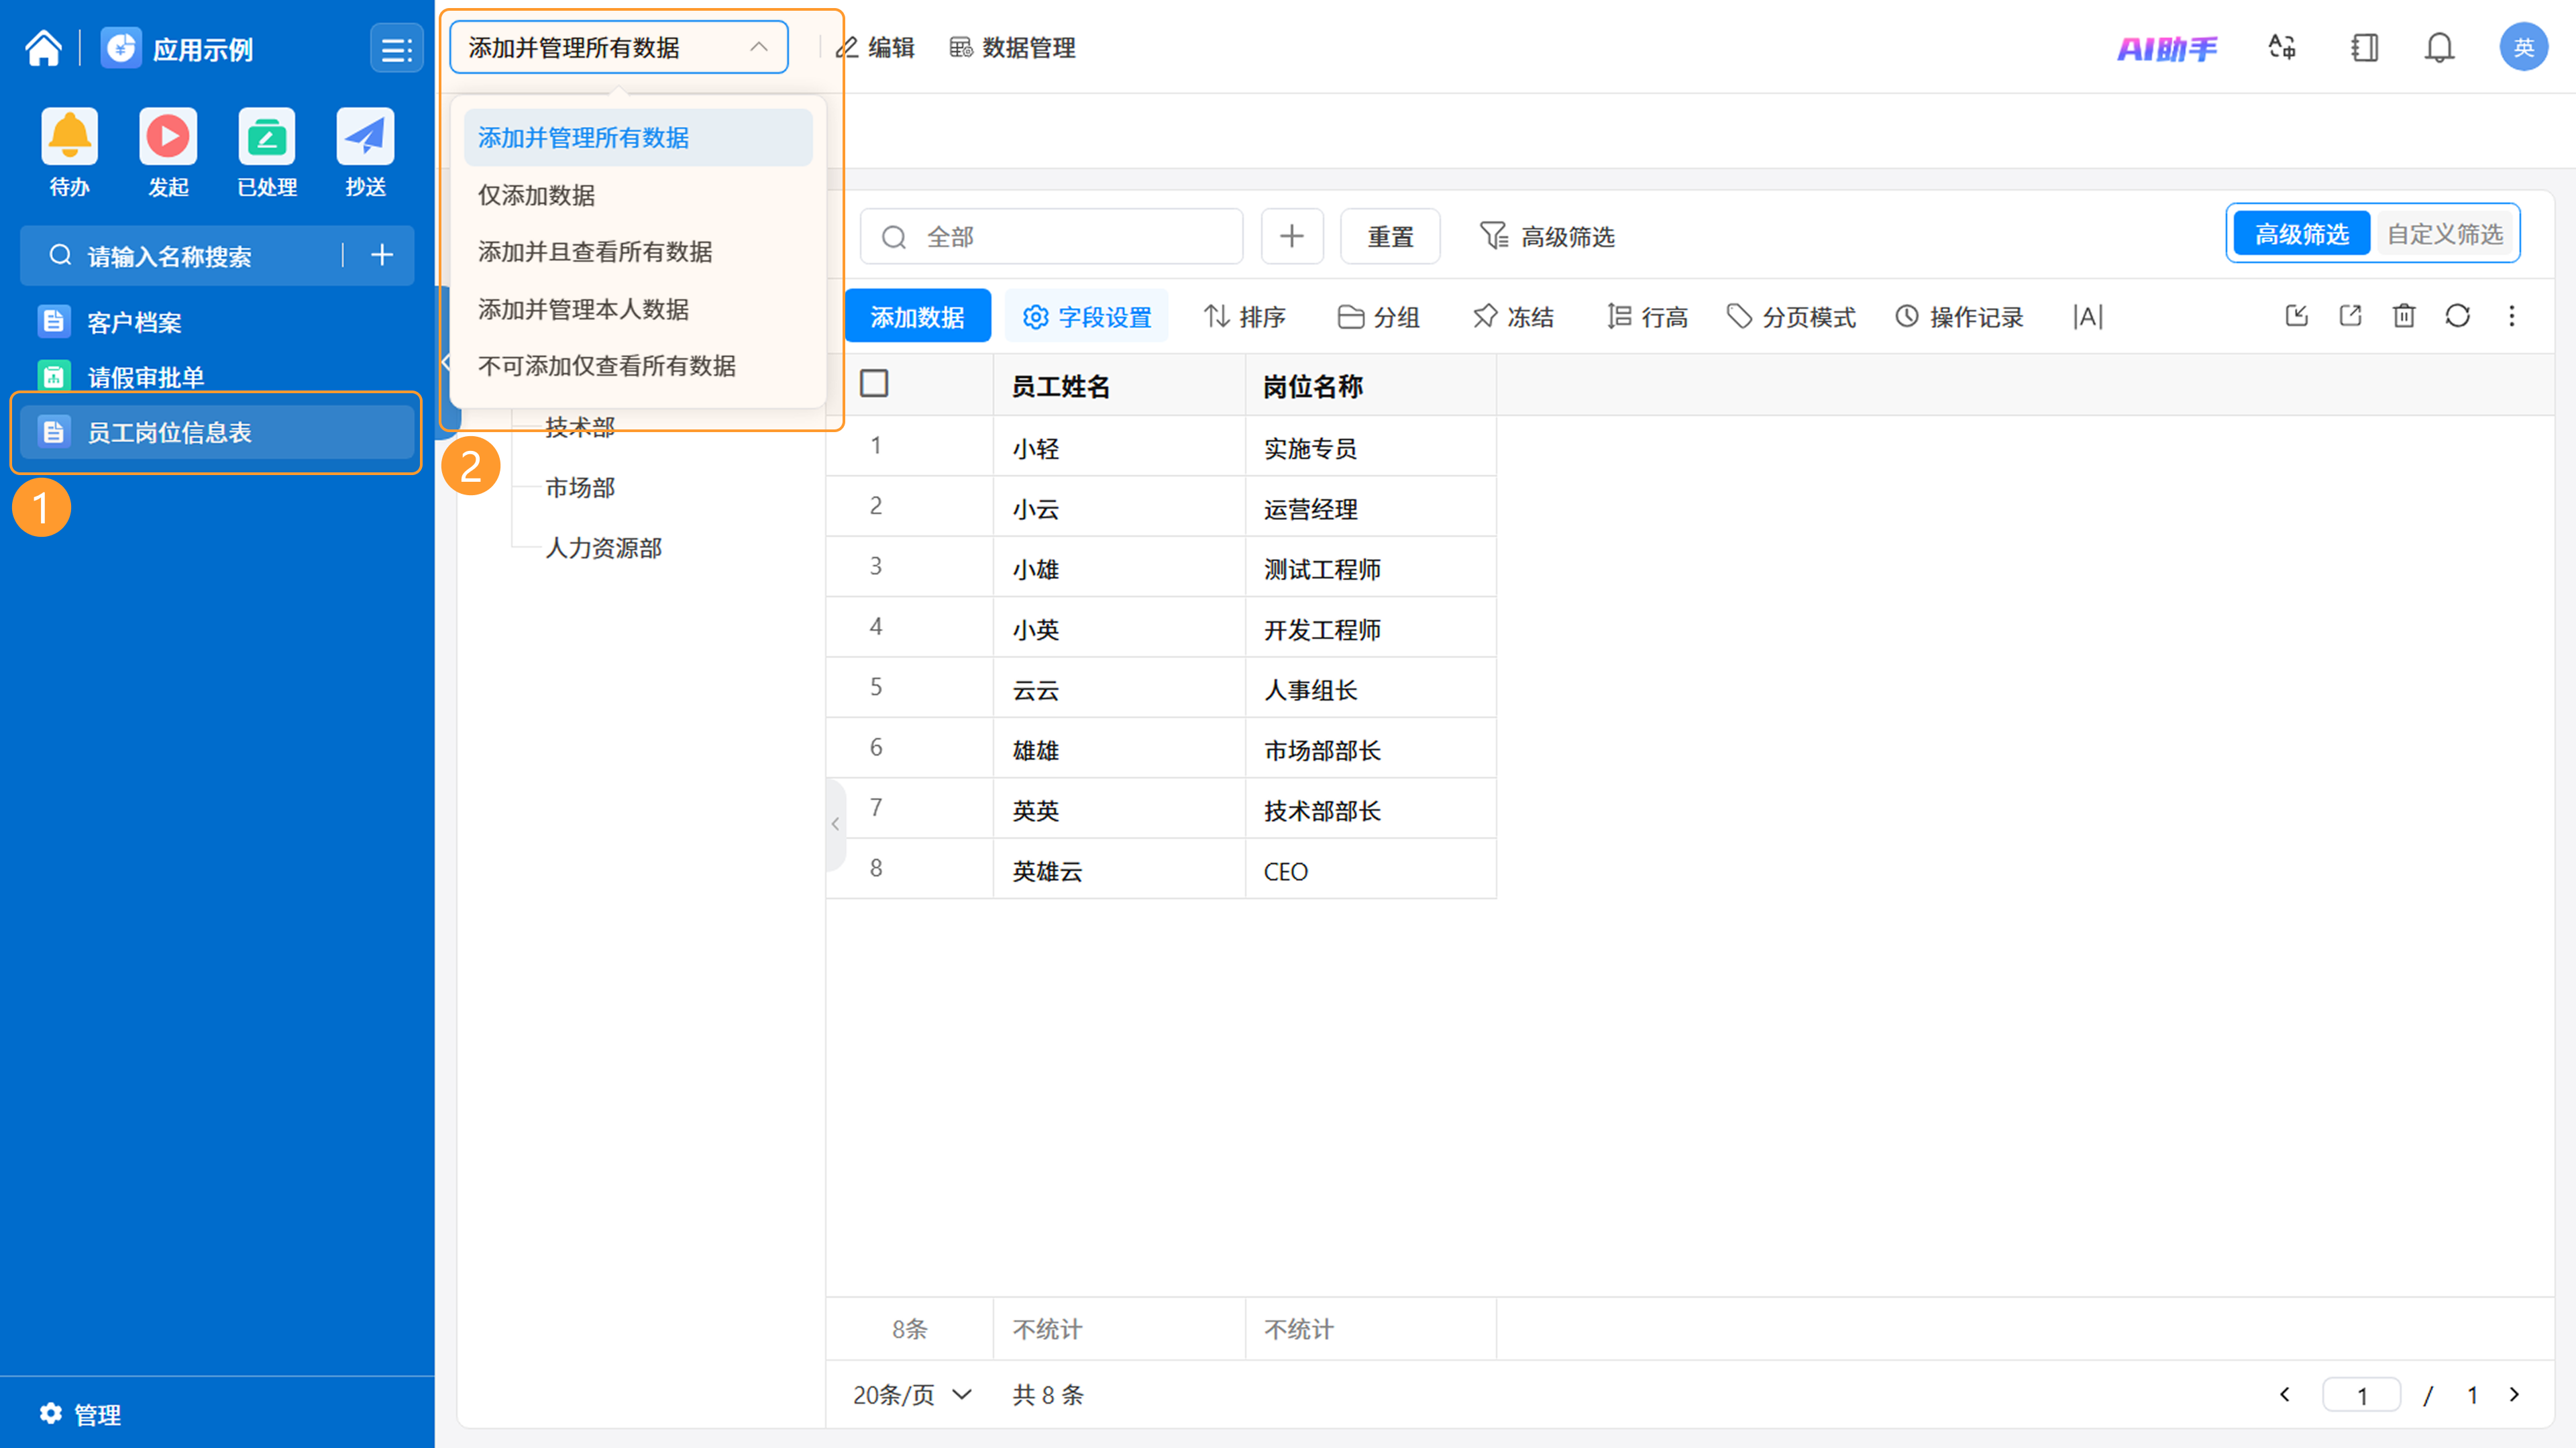Toggle 分页模式
This screenshot has height=1448, width=2576.
[x=1791, y=317]
